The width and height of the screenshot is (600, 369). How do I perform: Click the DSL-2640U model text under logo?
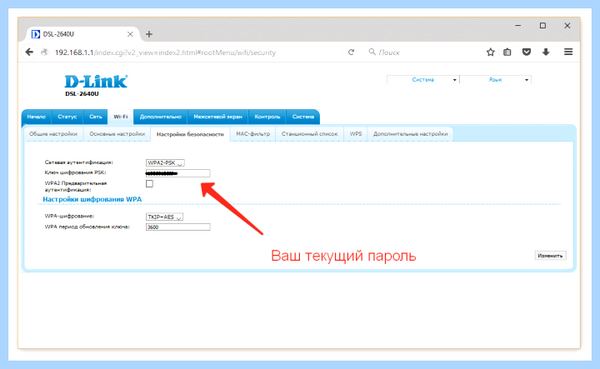(82, 94)
